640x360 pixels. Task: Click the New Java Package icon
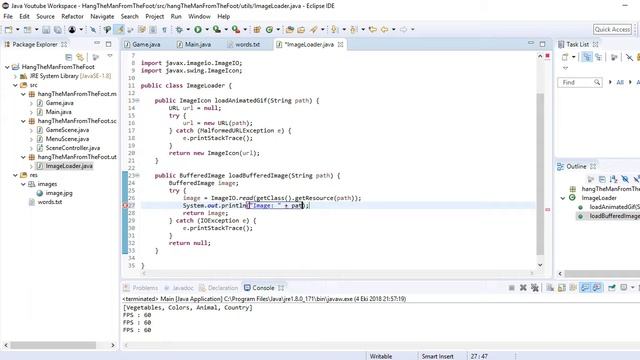pos(257,29)
